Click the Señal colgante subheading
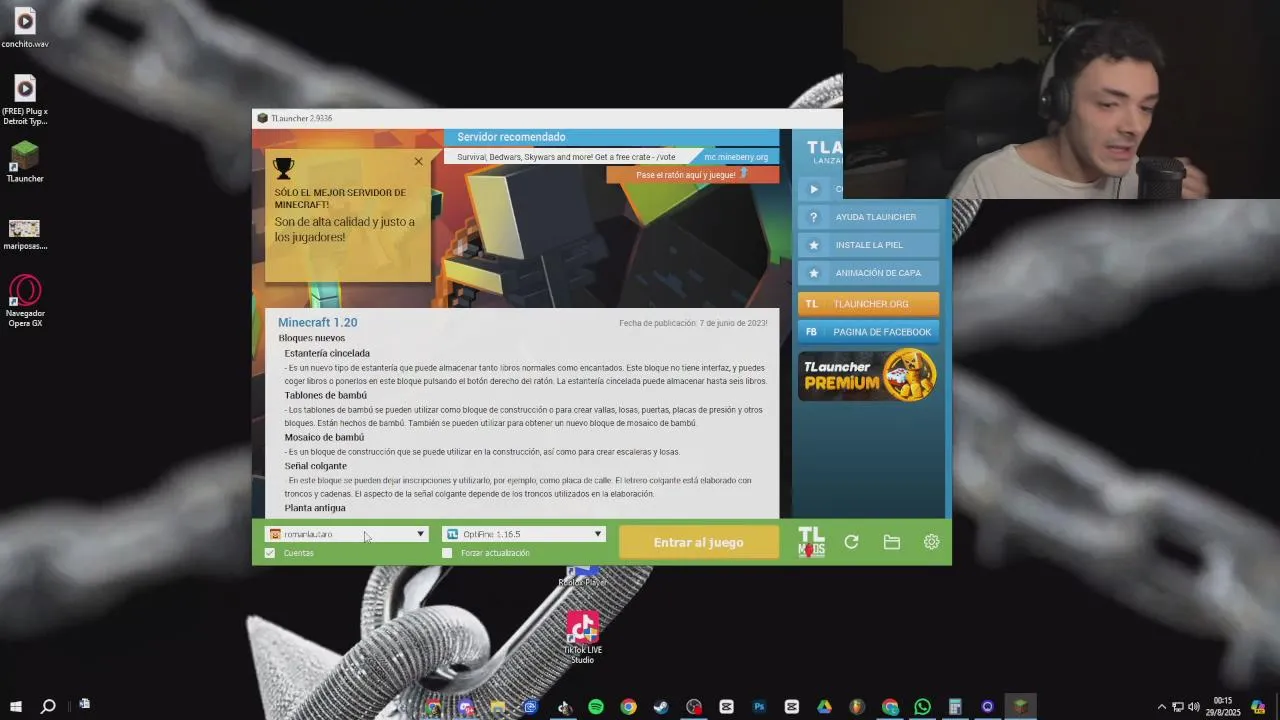1280x720 pixels. (315, 466)
